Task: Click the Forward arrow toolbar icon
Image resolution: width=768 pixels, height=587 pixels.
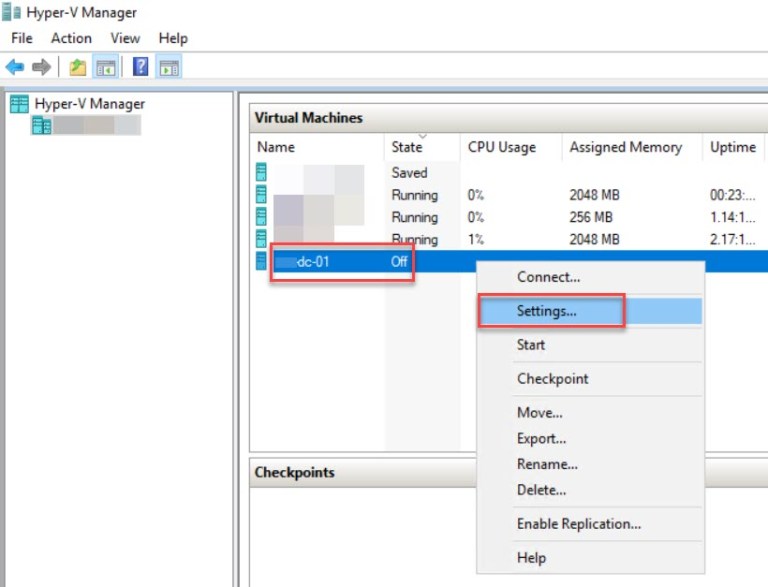Action: 41,67
